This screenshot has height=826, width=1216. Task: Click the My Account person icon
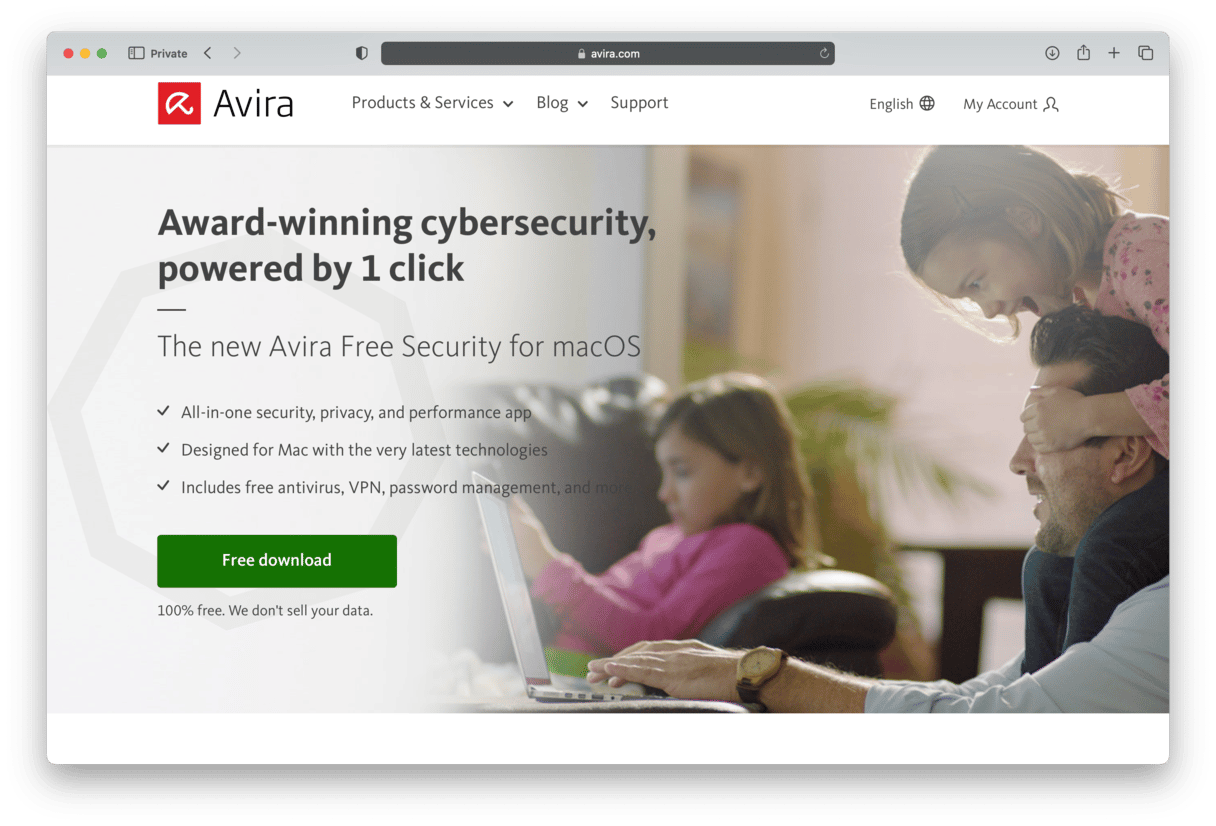[1051, 104]
